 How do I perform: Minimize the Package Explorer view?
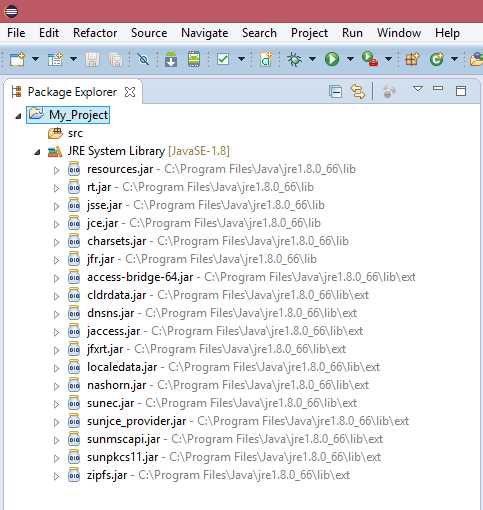coord(438,88)
